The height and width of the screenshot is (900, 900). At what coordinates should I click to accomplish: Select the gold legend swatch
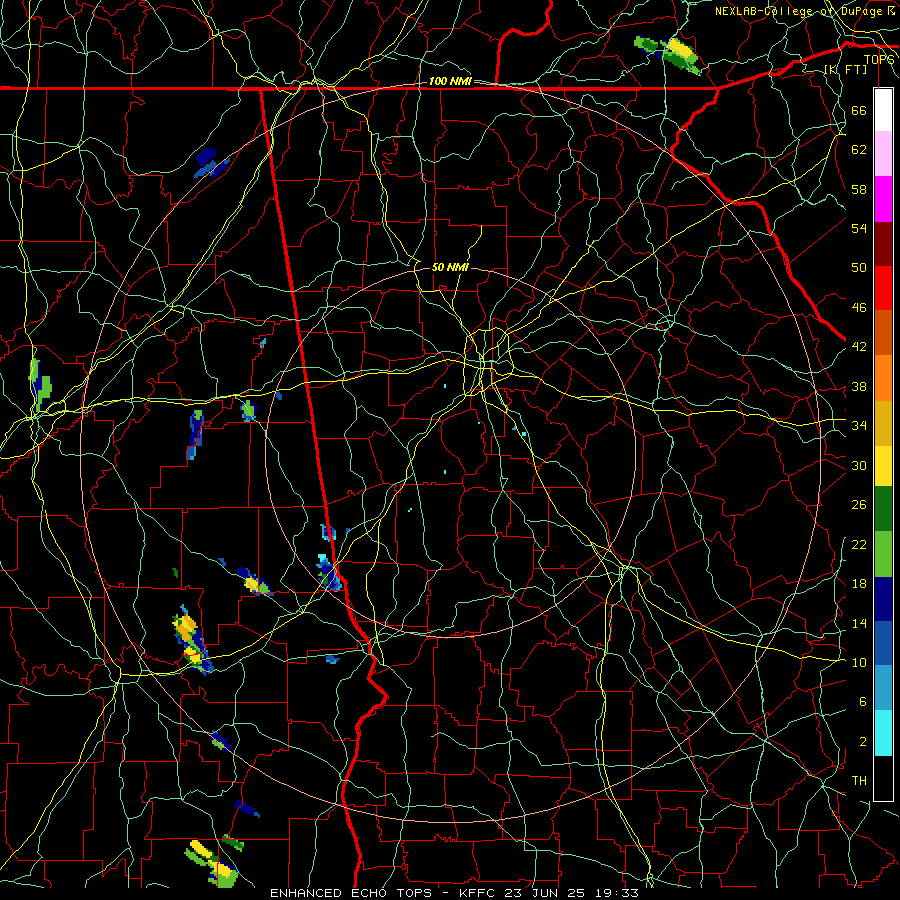tap(883, 423)
